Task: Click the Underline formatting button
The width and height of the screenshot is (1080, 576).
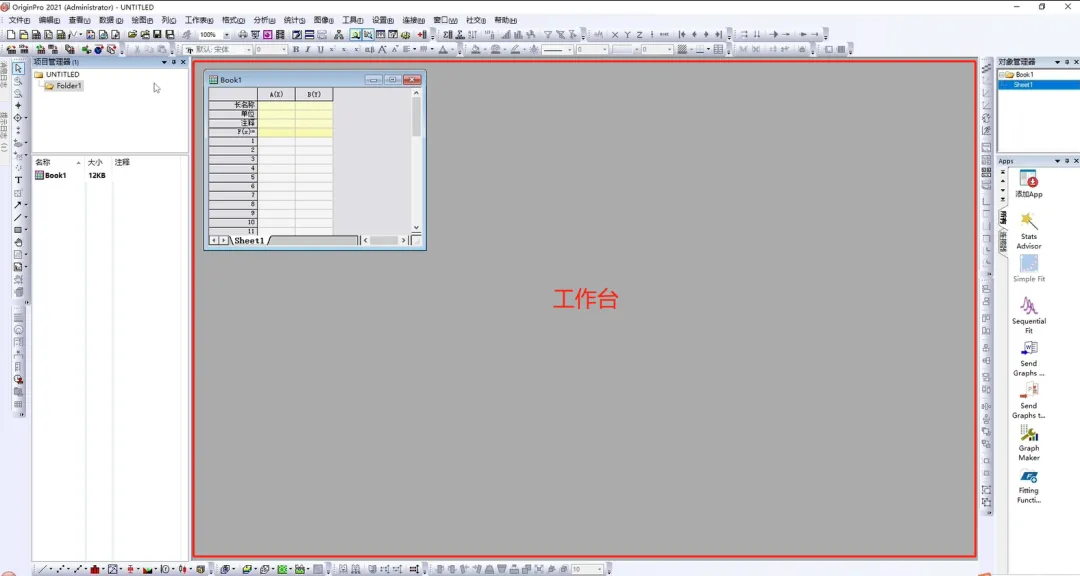Action: click(x=319, y=49)
